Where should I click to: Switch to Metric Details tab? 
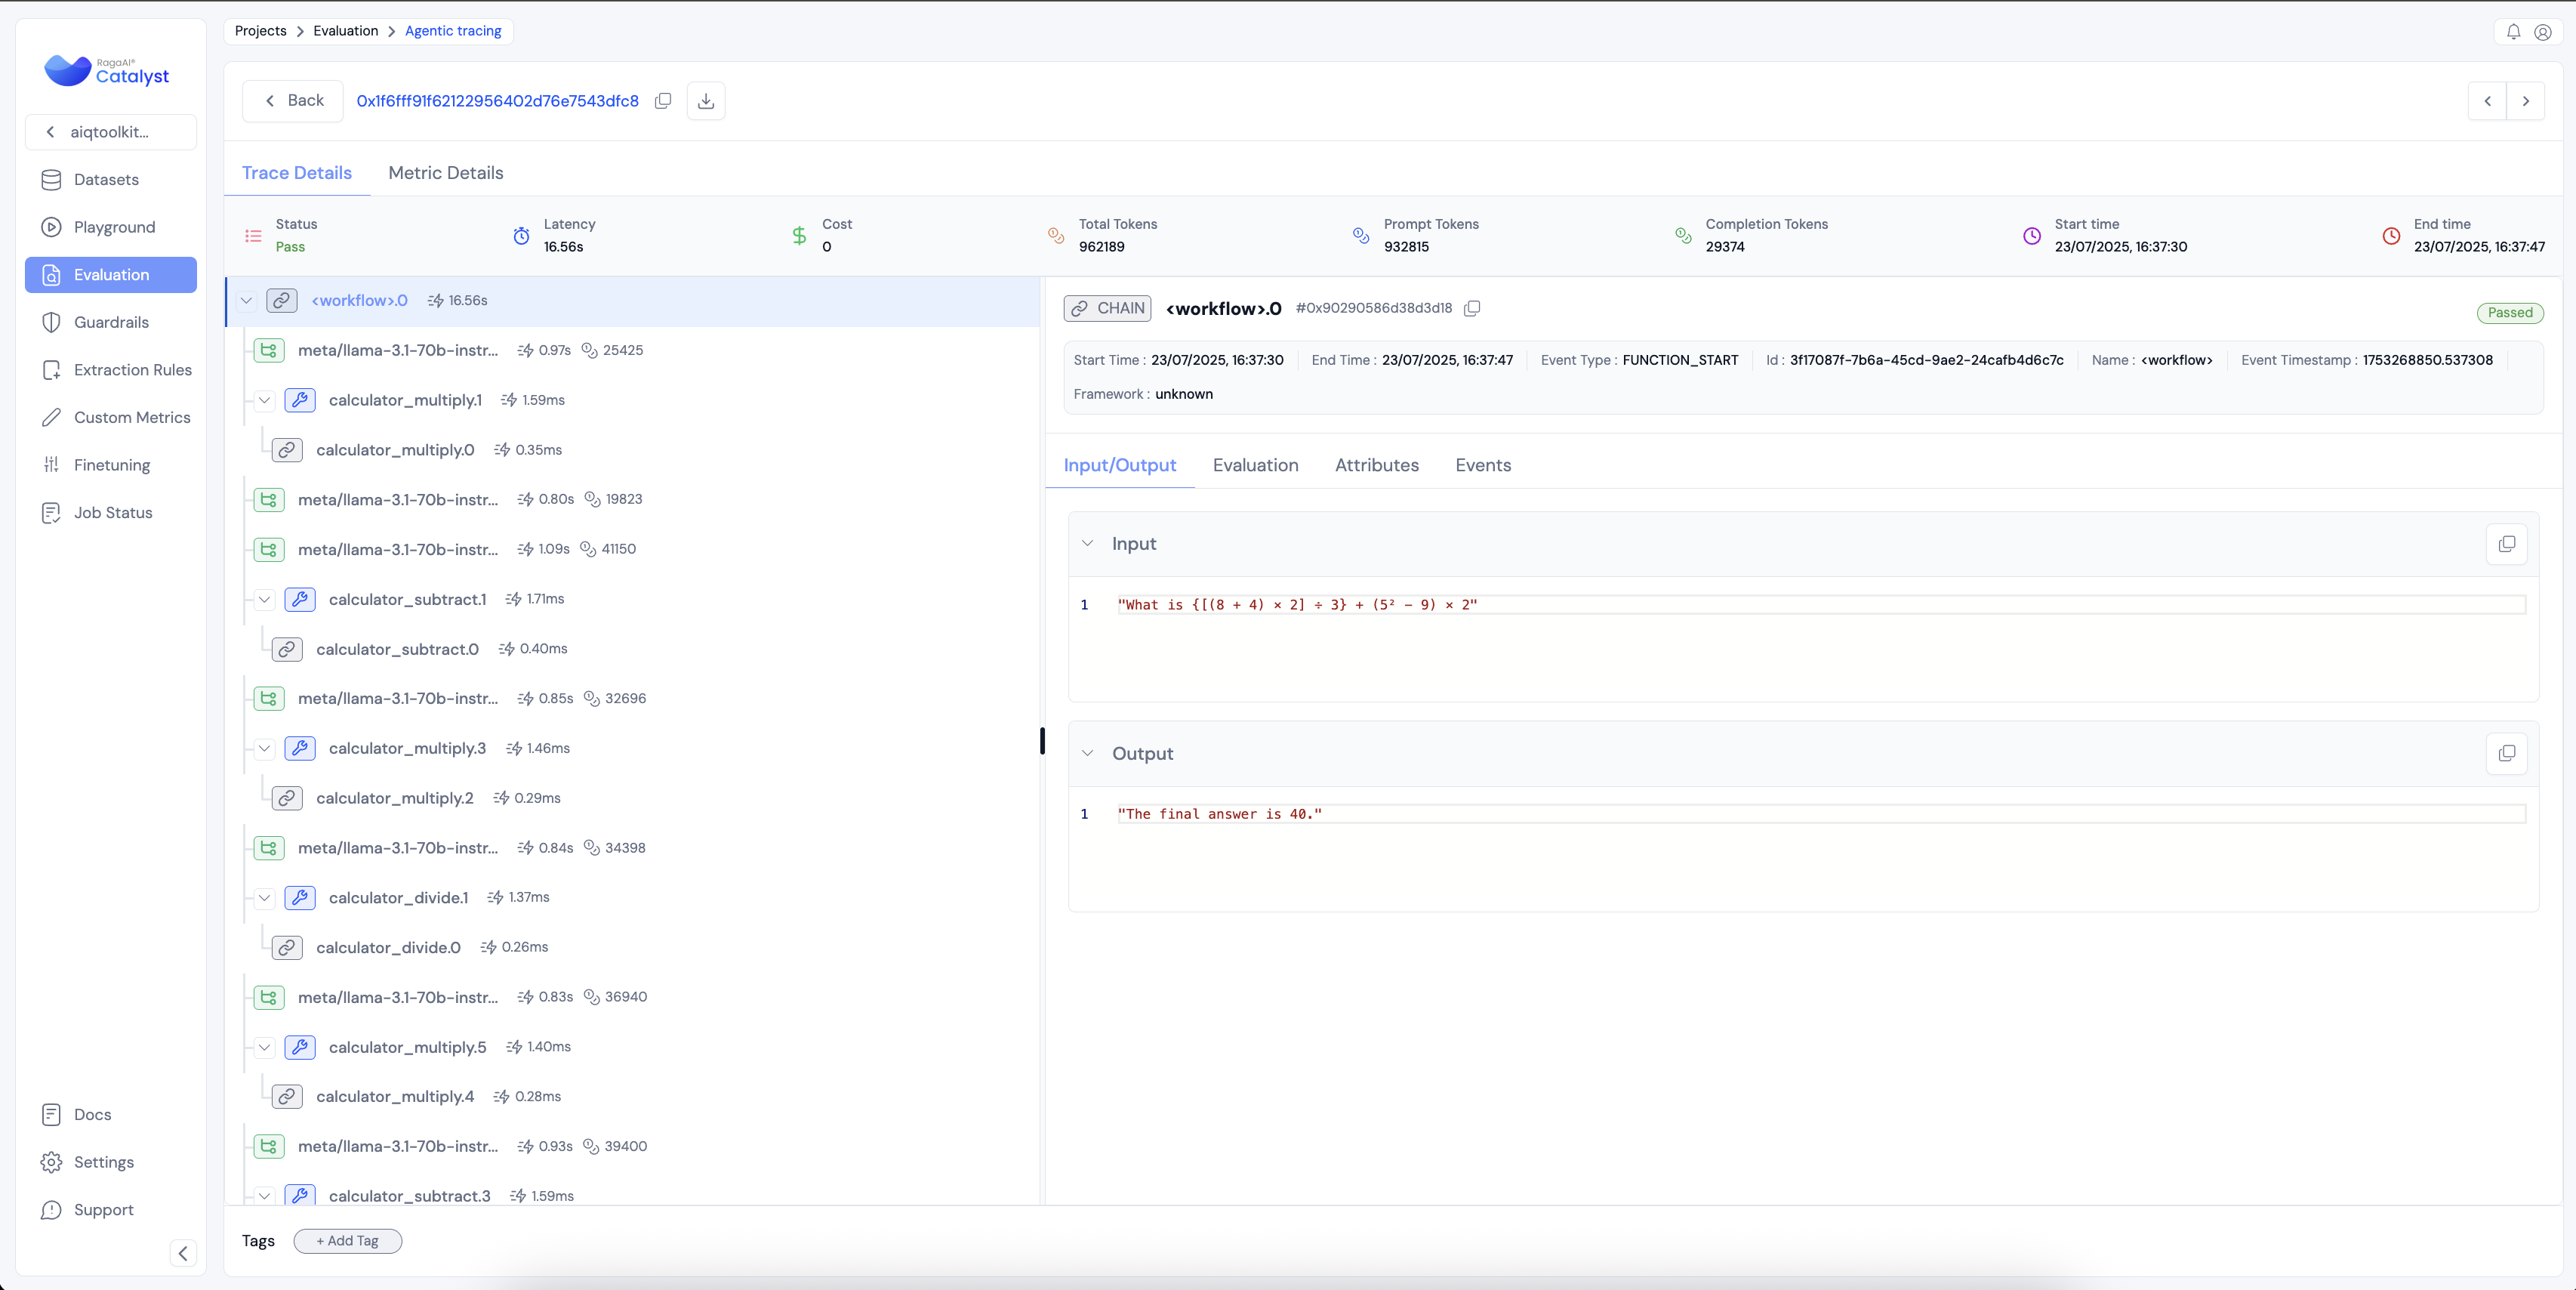(x=445, y=173)
